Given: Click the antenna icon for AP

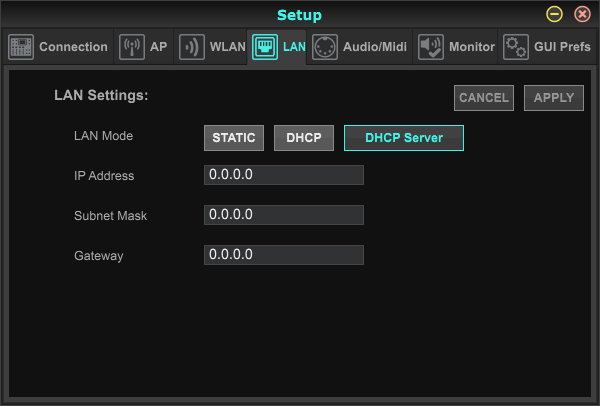Looking at the screenshot, I should (131, 47).
